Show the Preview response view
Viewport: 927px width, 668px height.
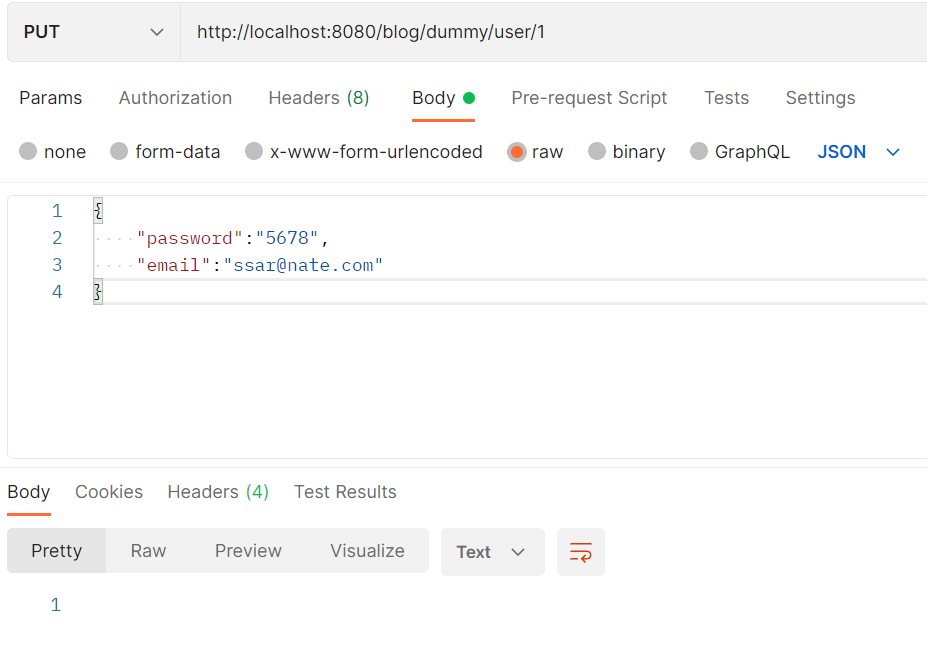pyautogui.click(x=248, y=551)
